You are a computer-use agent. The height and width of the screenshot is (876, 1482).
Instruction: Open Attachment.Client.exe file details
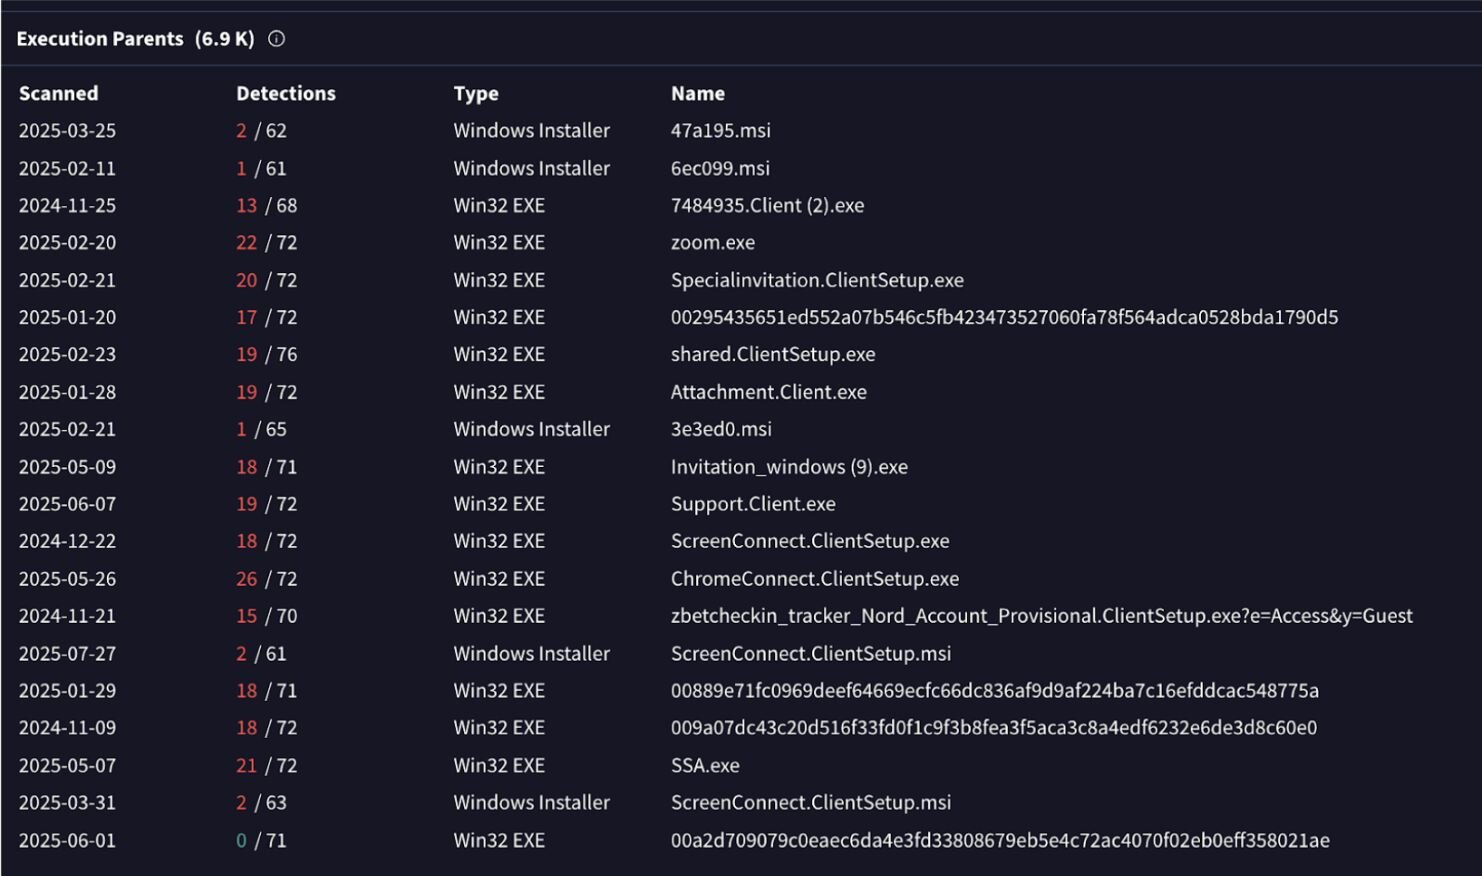pyautogui.click(x=769, y=393)
